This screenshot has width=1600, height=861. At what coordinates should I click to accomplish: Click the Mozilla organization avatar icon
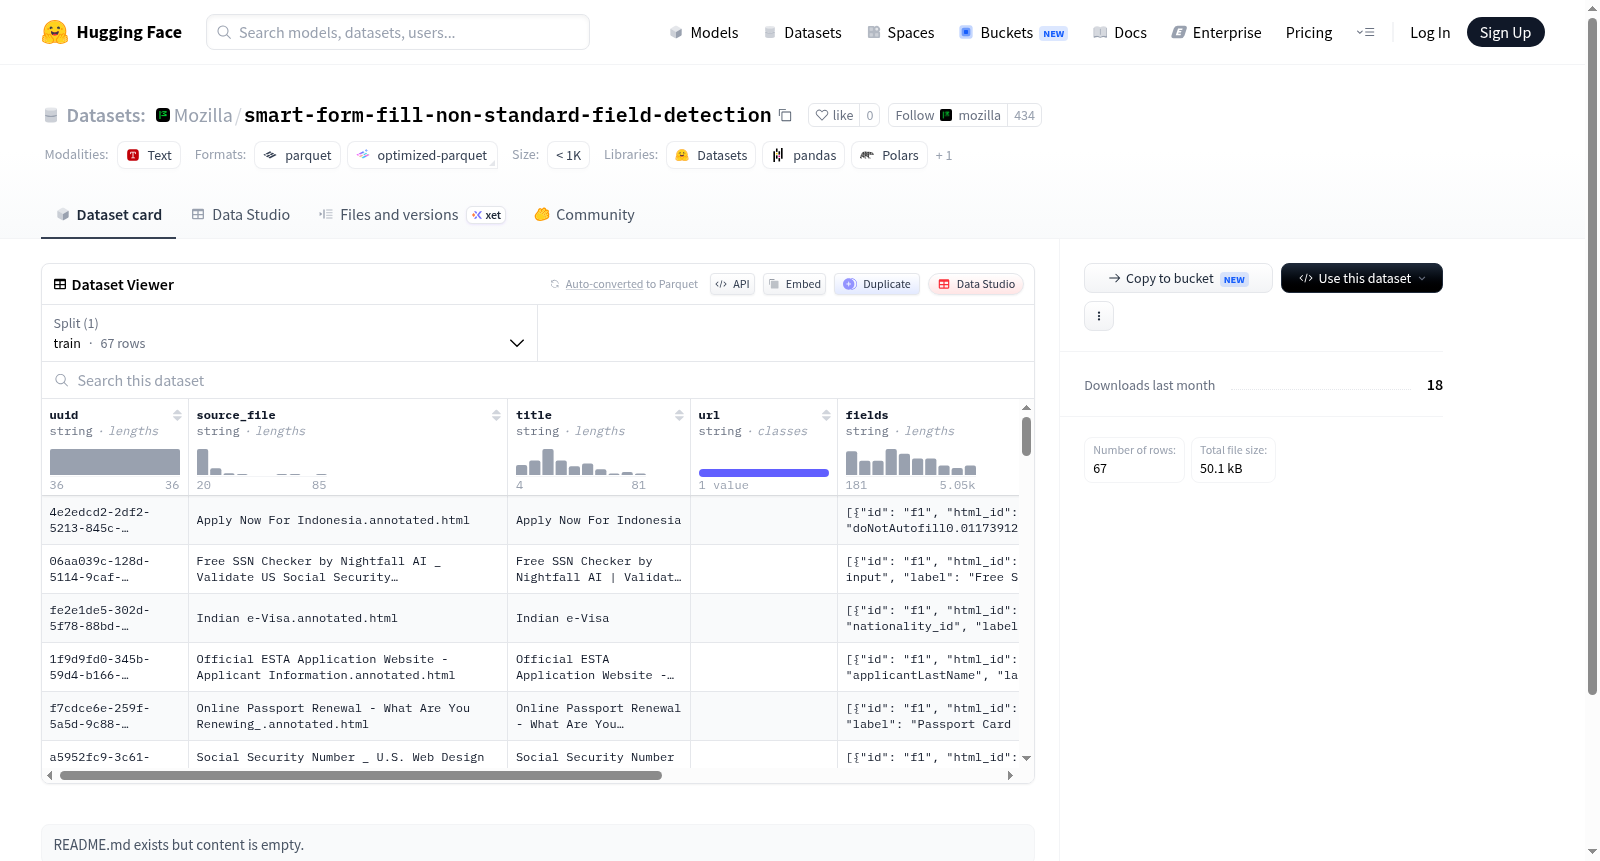click(163, 115)
